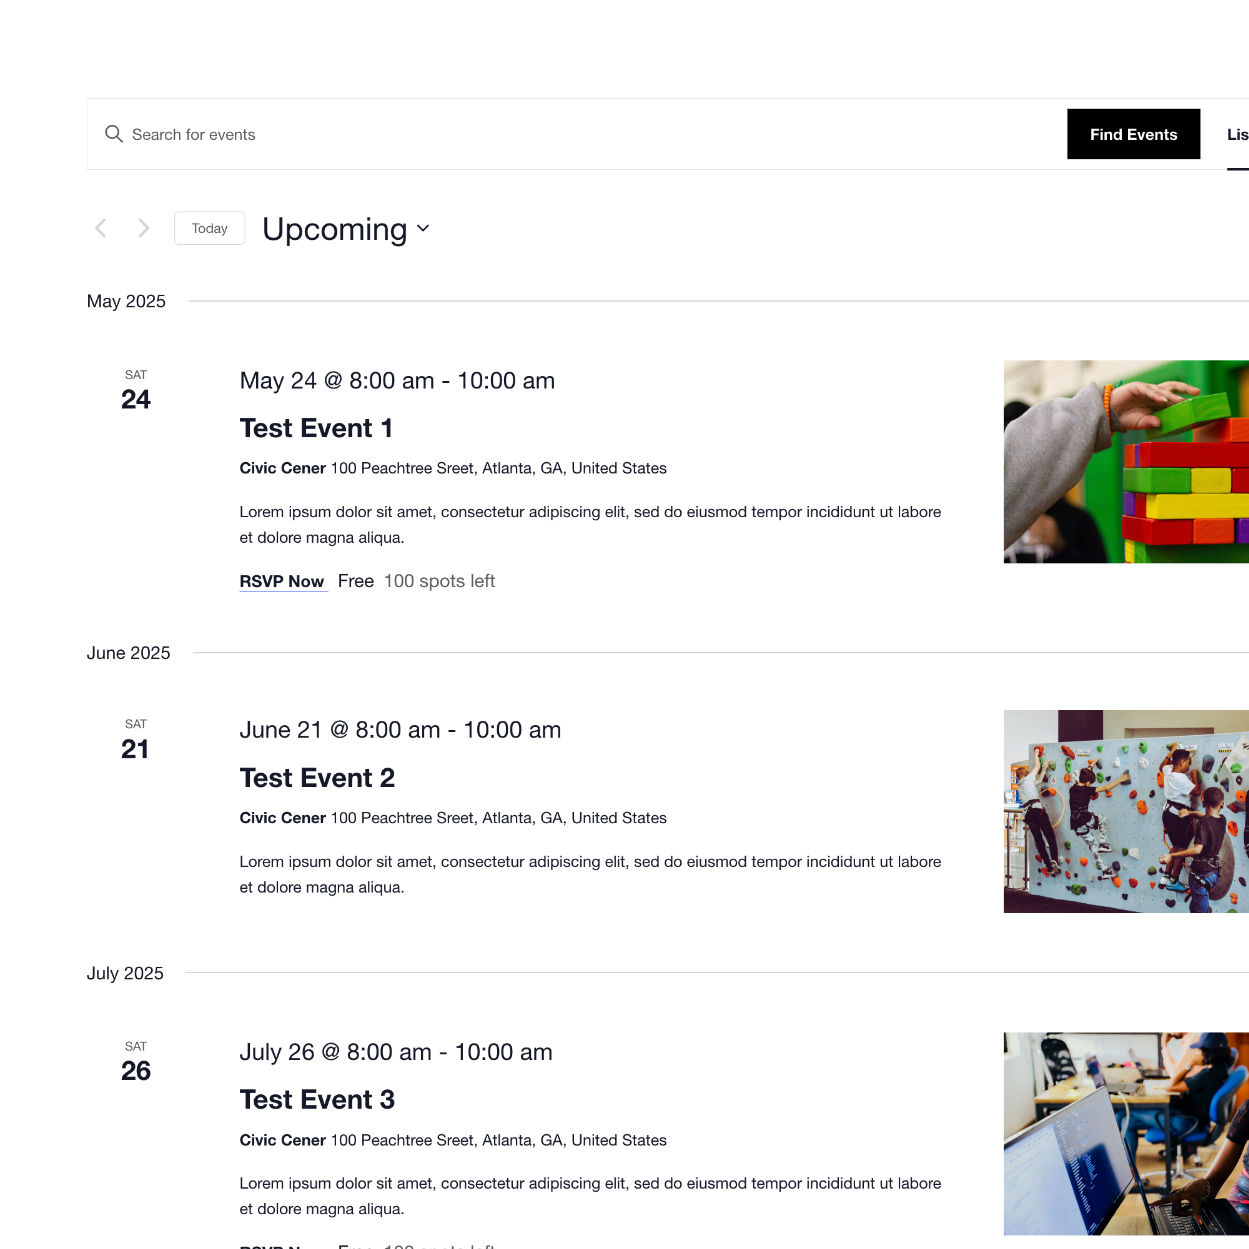1249x1249 pixels.
Task: Open the List view selector
Action: pos(1237,134)
